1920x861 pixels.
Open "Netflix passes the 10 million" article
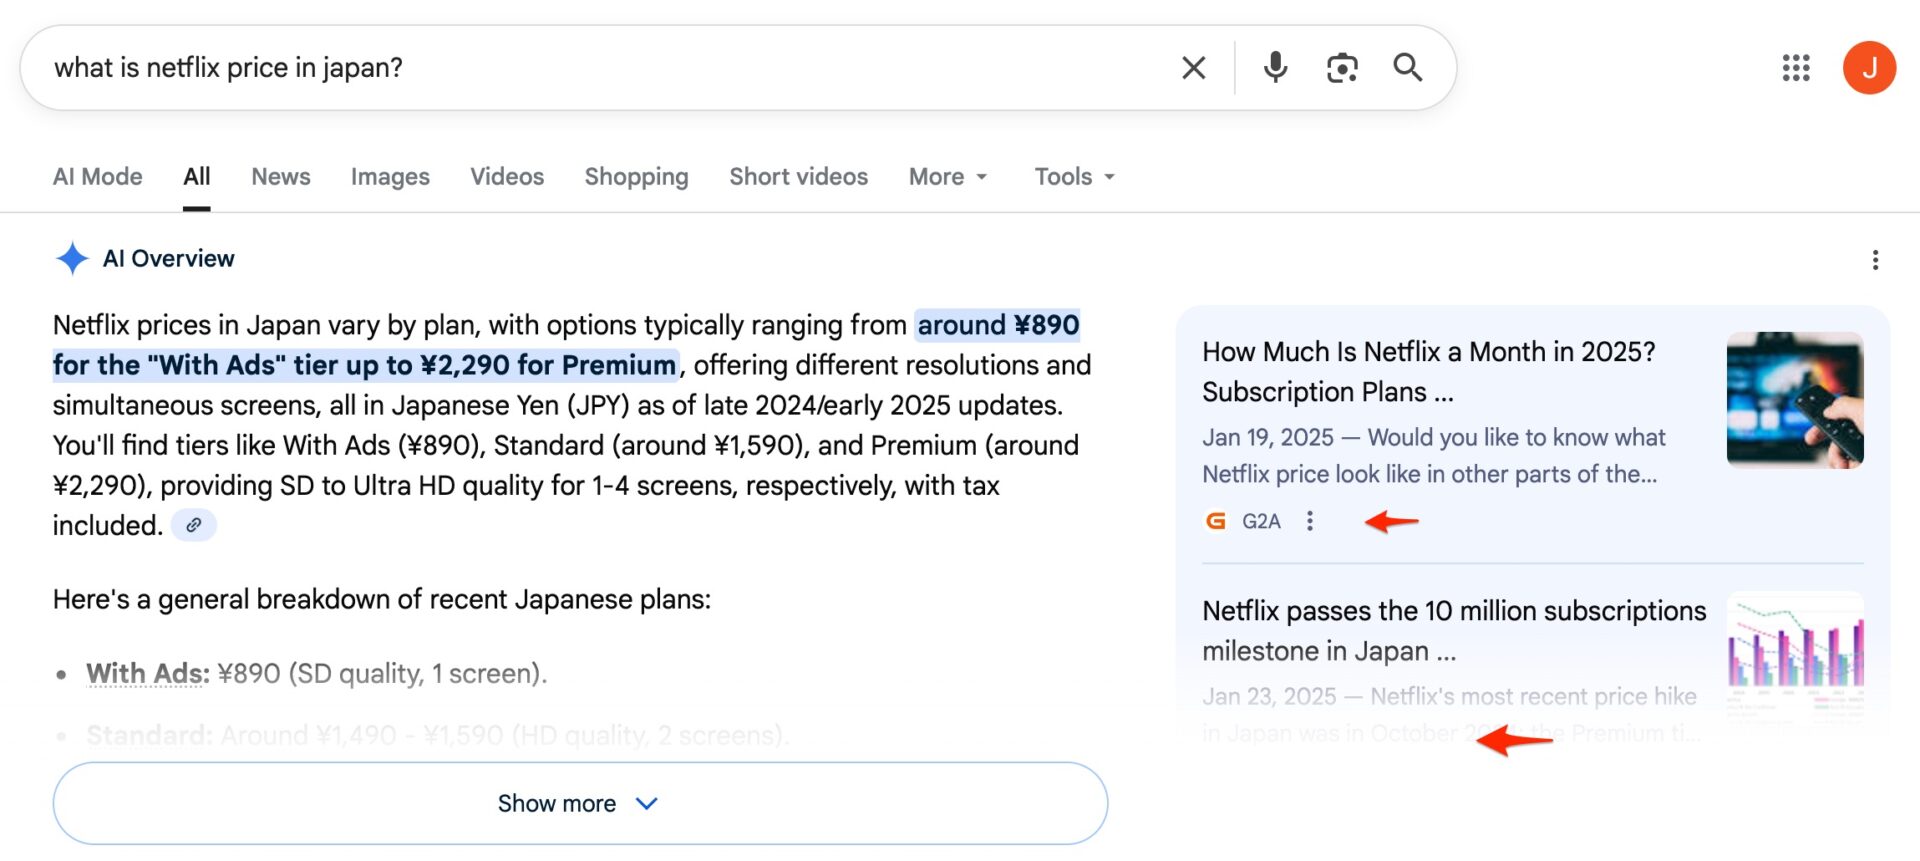click(x=1454, y=631)
